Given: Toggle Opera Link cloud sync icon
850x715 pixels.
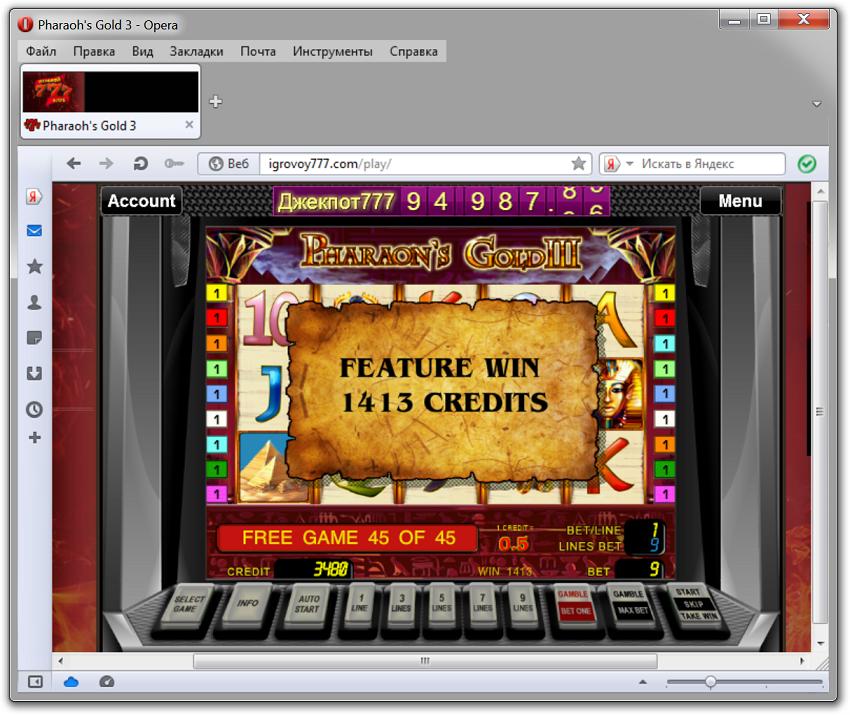Looking at the screenshot, I should pos(71,682).
